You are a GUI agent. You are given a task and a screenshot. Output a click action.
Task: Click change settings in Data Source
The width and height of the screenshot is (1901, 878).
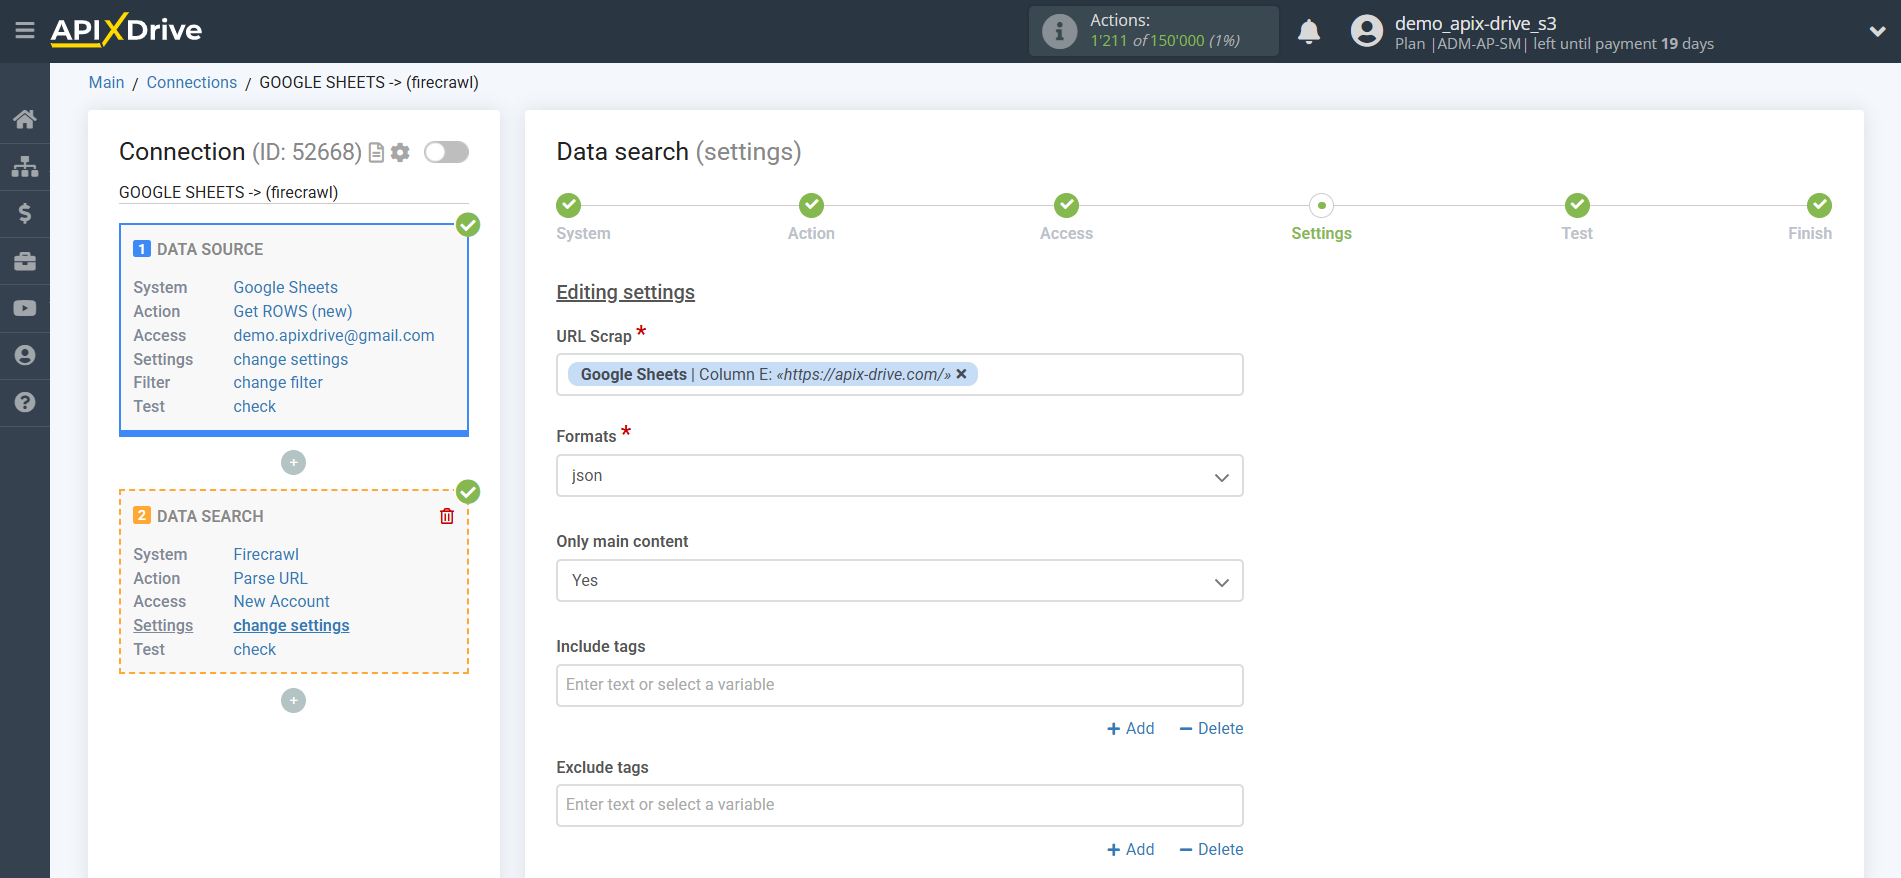tap(291, 360)
